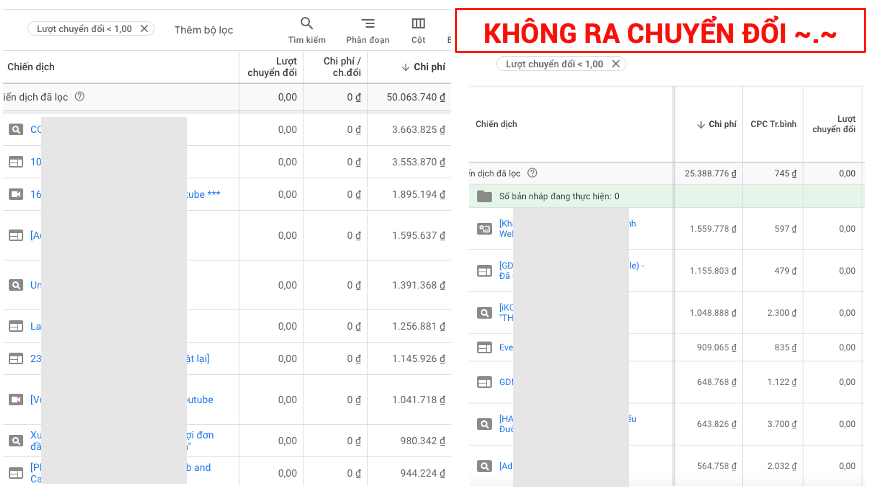Help icon beside filtered total 25.388.776 đ
This screenshot has width=870, height=491.
point(532,173)
